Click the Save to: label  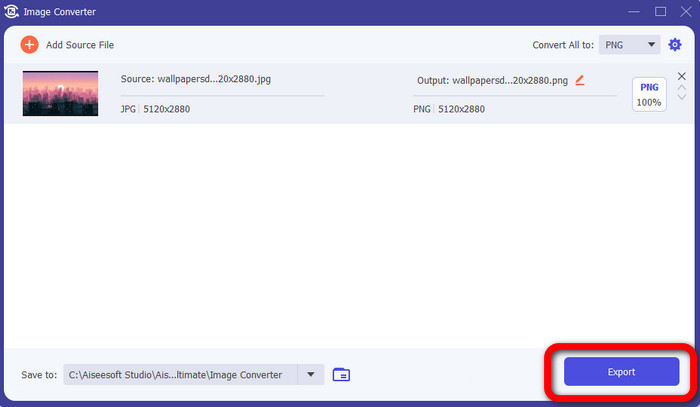pyautogui.click(x=39, y=375)
